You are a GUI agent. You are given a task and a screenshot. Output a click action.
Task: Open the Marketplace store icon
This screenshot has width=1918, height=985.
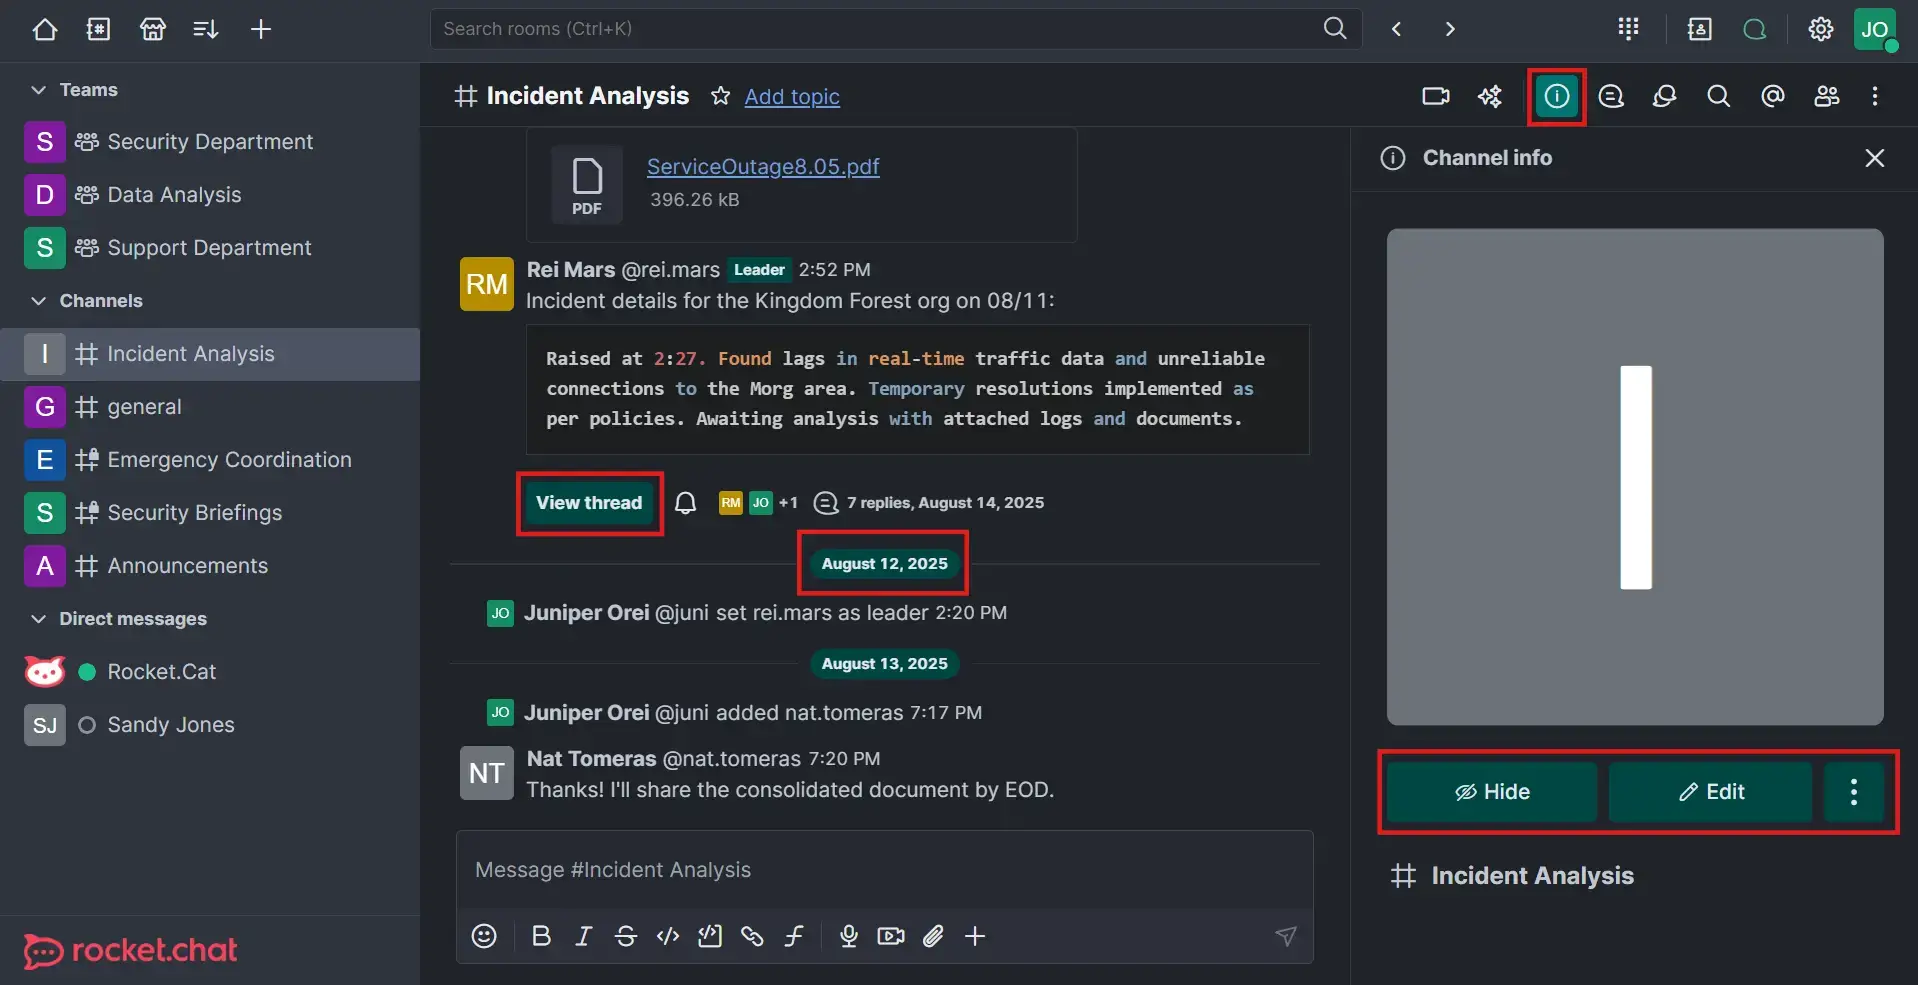[x=153, y=29]
